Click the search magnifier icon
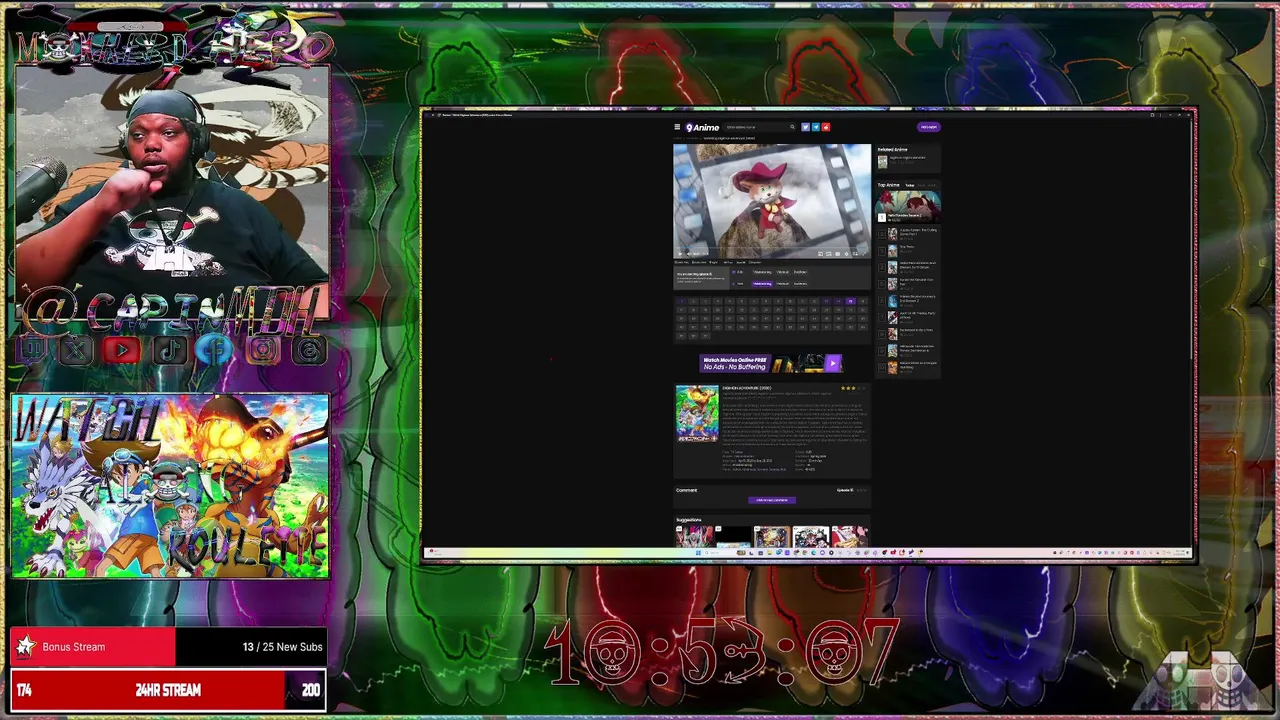The image size is (1280, 720). coord(792,127)
